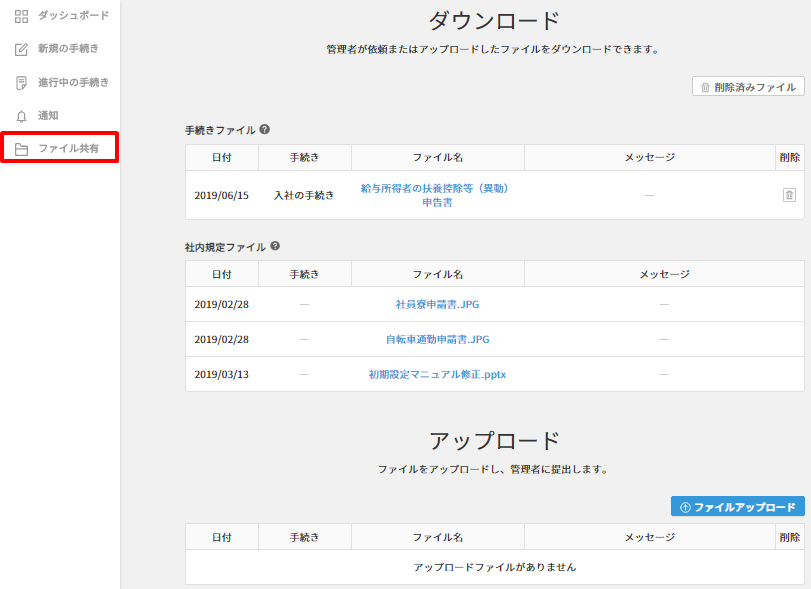811x589 pixels.
Task: Open the 社員寮申請書.JPG file link
Action: coord(437,304)
